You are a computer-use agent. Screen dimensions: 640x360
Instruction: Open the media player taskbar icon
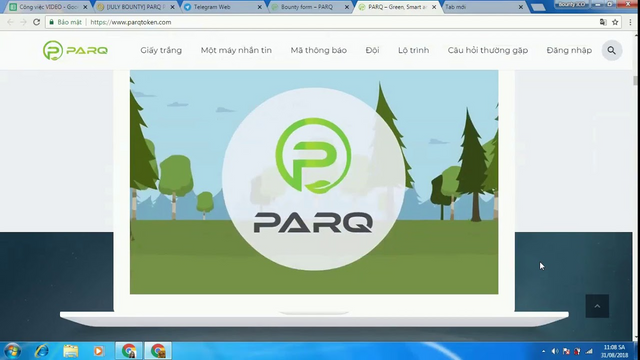(x=98, y=351)
